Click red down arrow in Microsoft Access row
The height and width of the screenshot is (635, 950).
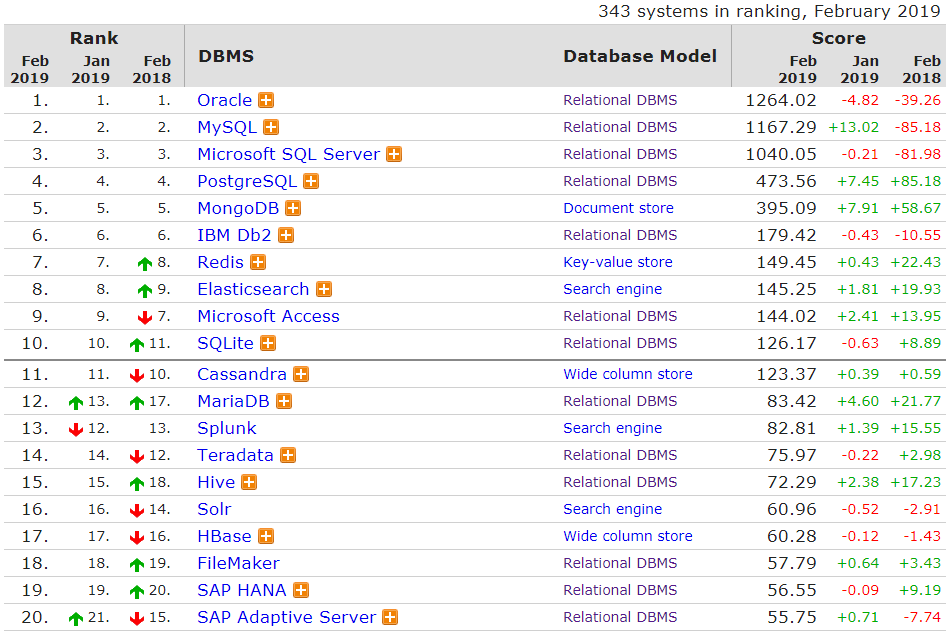[145, 317]
